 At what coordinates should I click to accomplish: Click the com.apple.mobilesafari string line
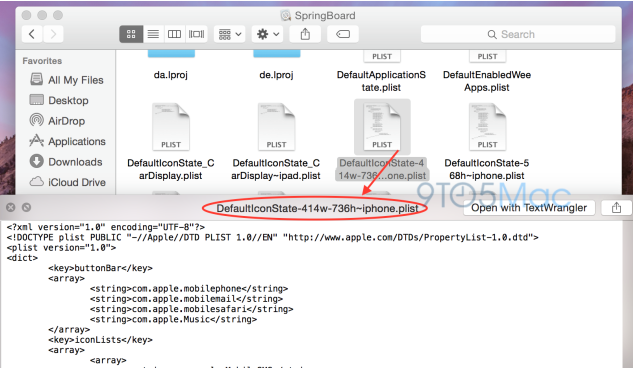coord(191,309)
